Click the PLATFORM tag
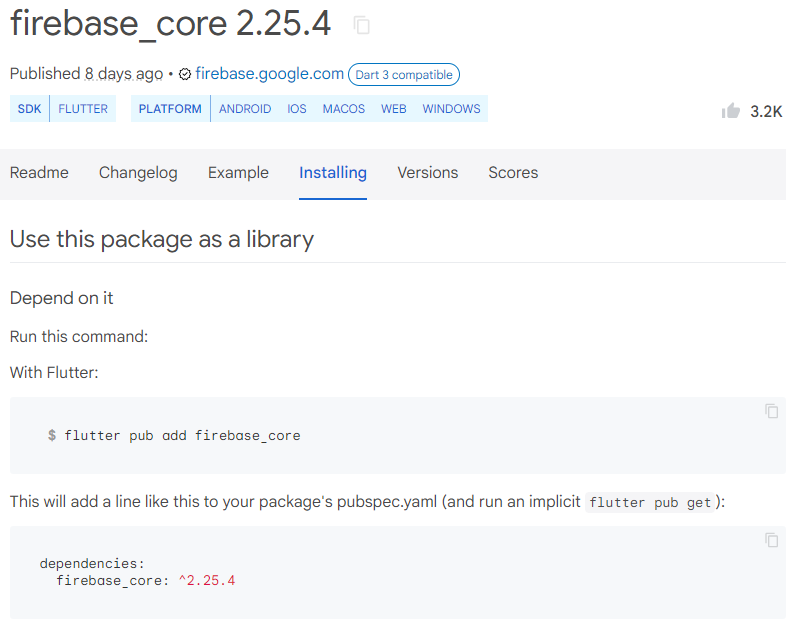 pos(170,109)
